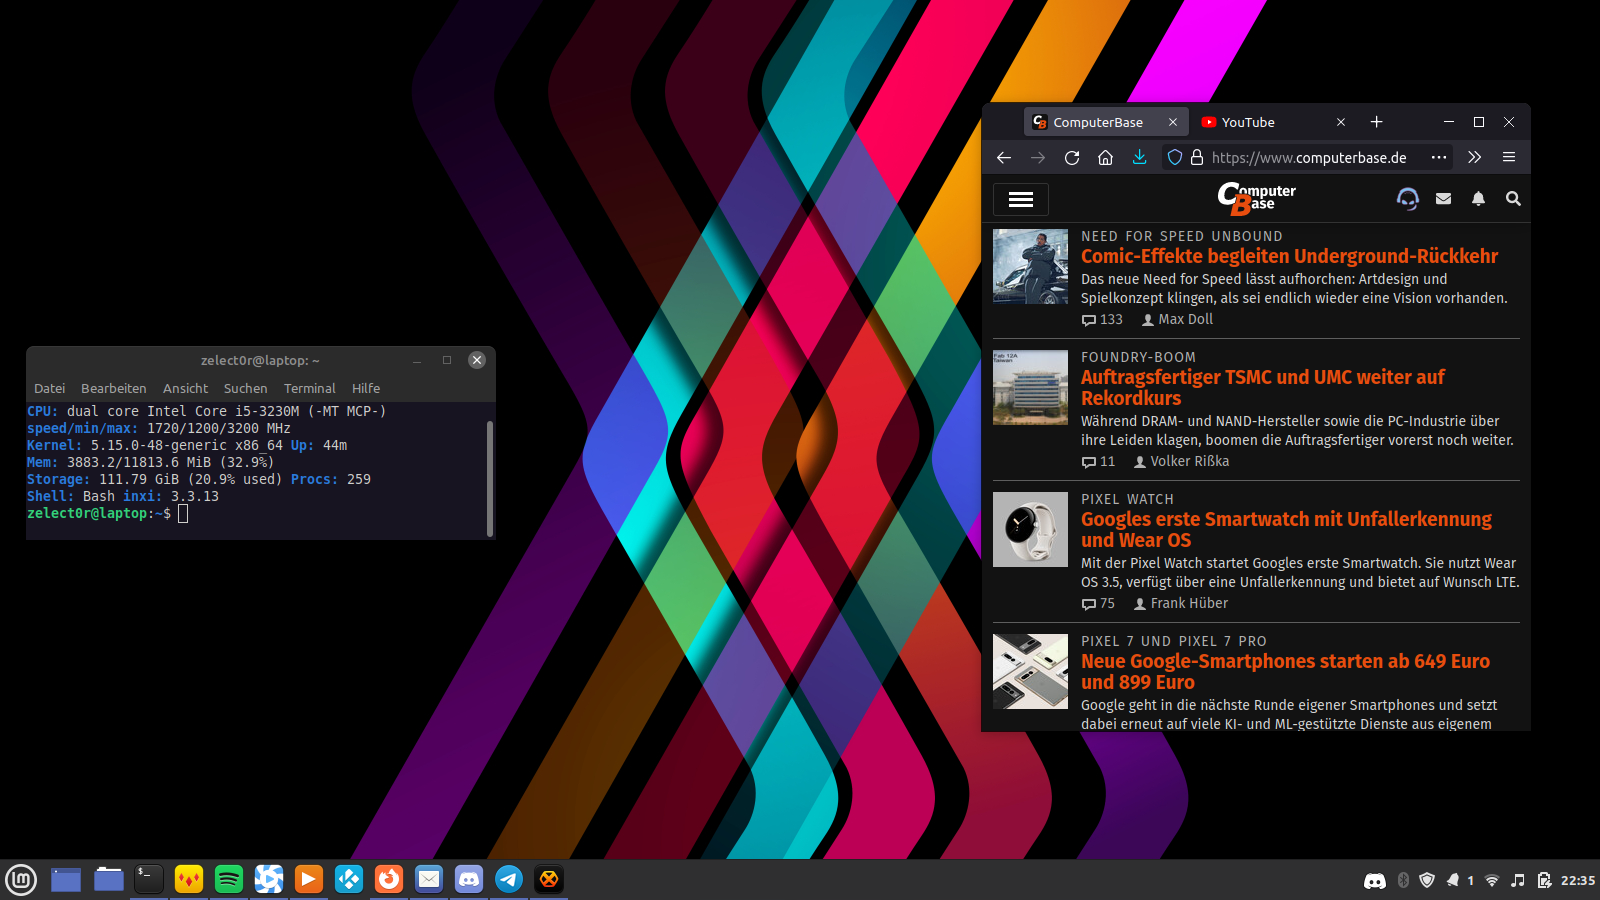Focus the computerbase.de address bar
1600x900 pixels.
1309,157
